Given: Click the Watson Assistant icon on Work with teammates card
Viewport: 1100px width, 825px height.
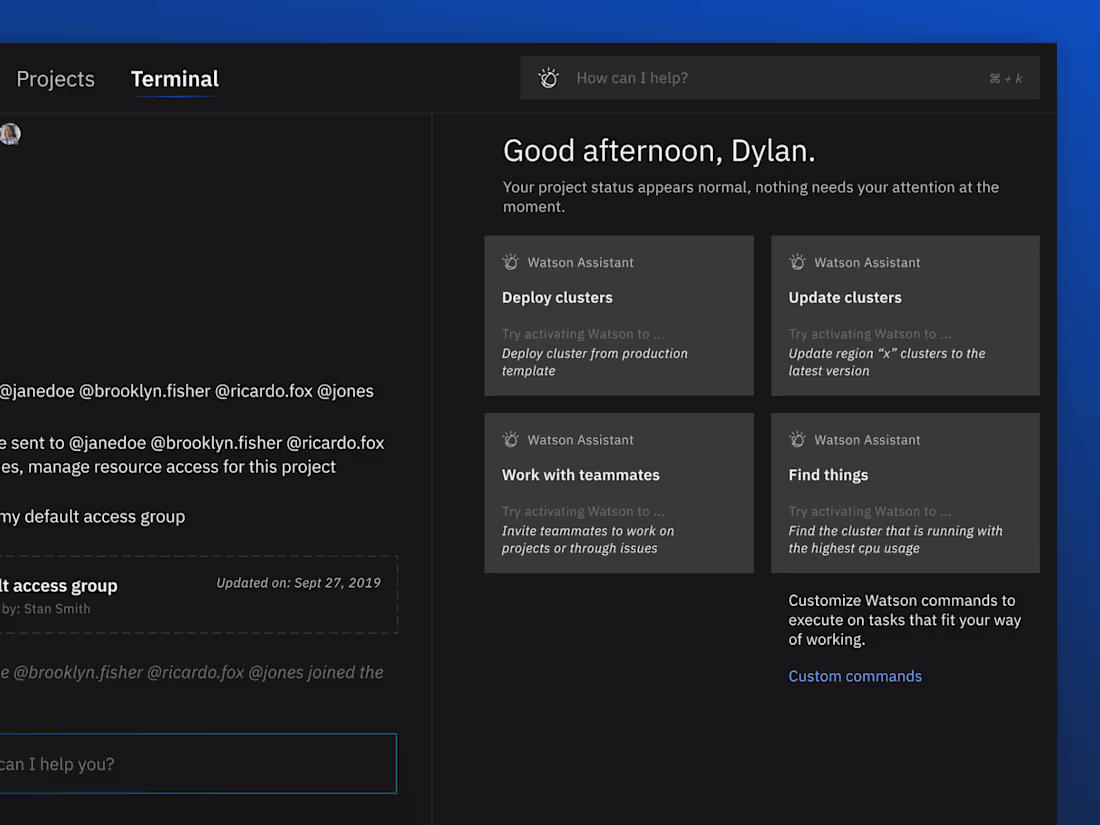Looking at the screenshot, I should tap(511, 440).
